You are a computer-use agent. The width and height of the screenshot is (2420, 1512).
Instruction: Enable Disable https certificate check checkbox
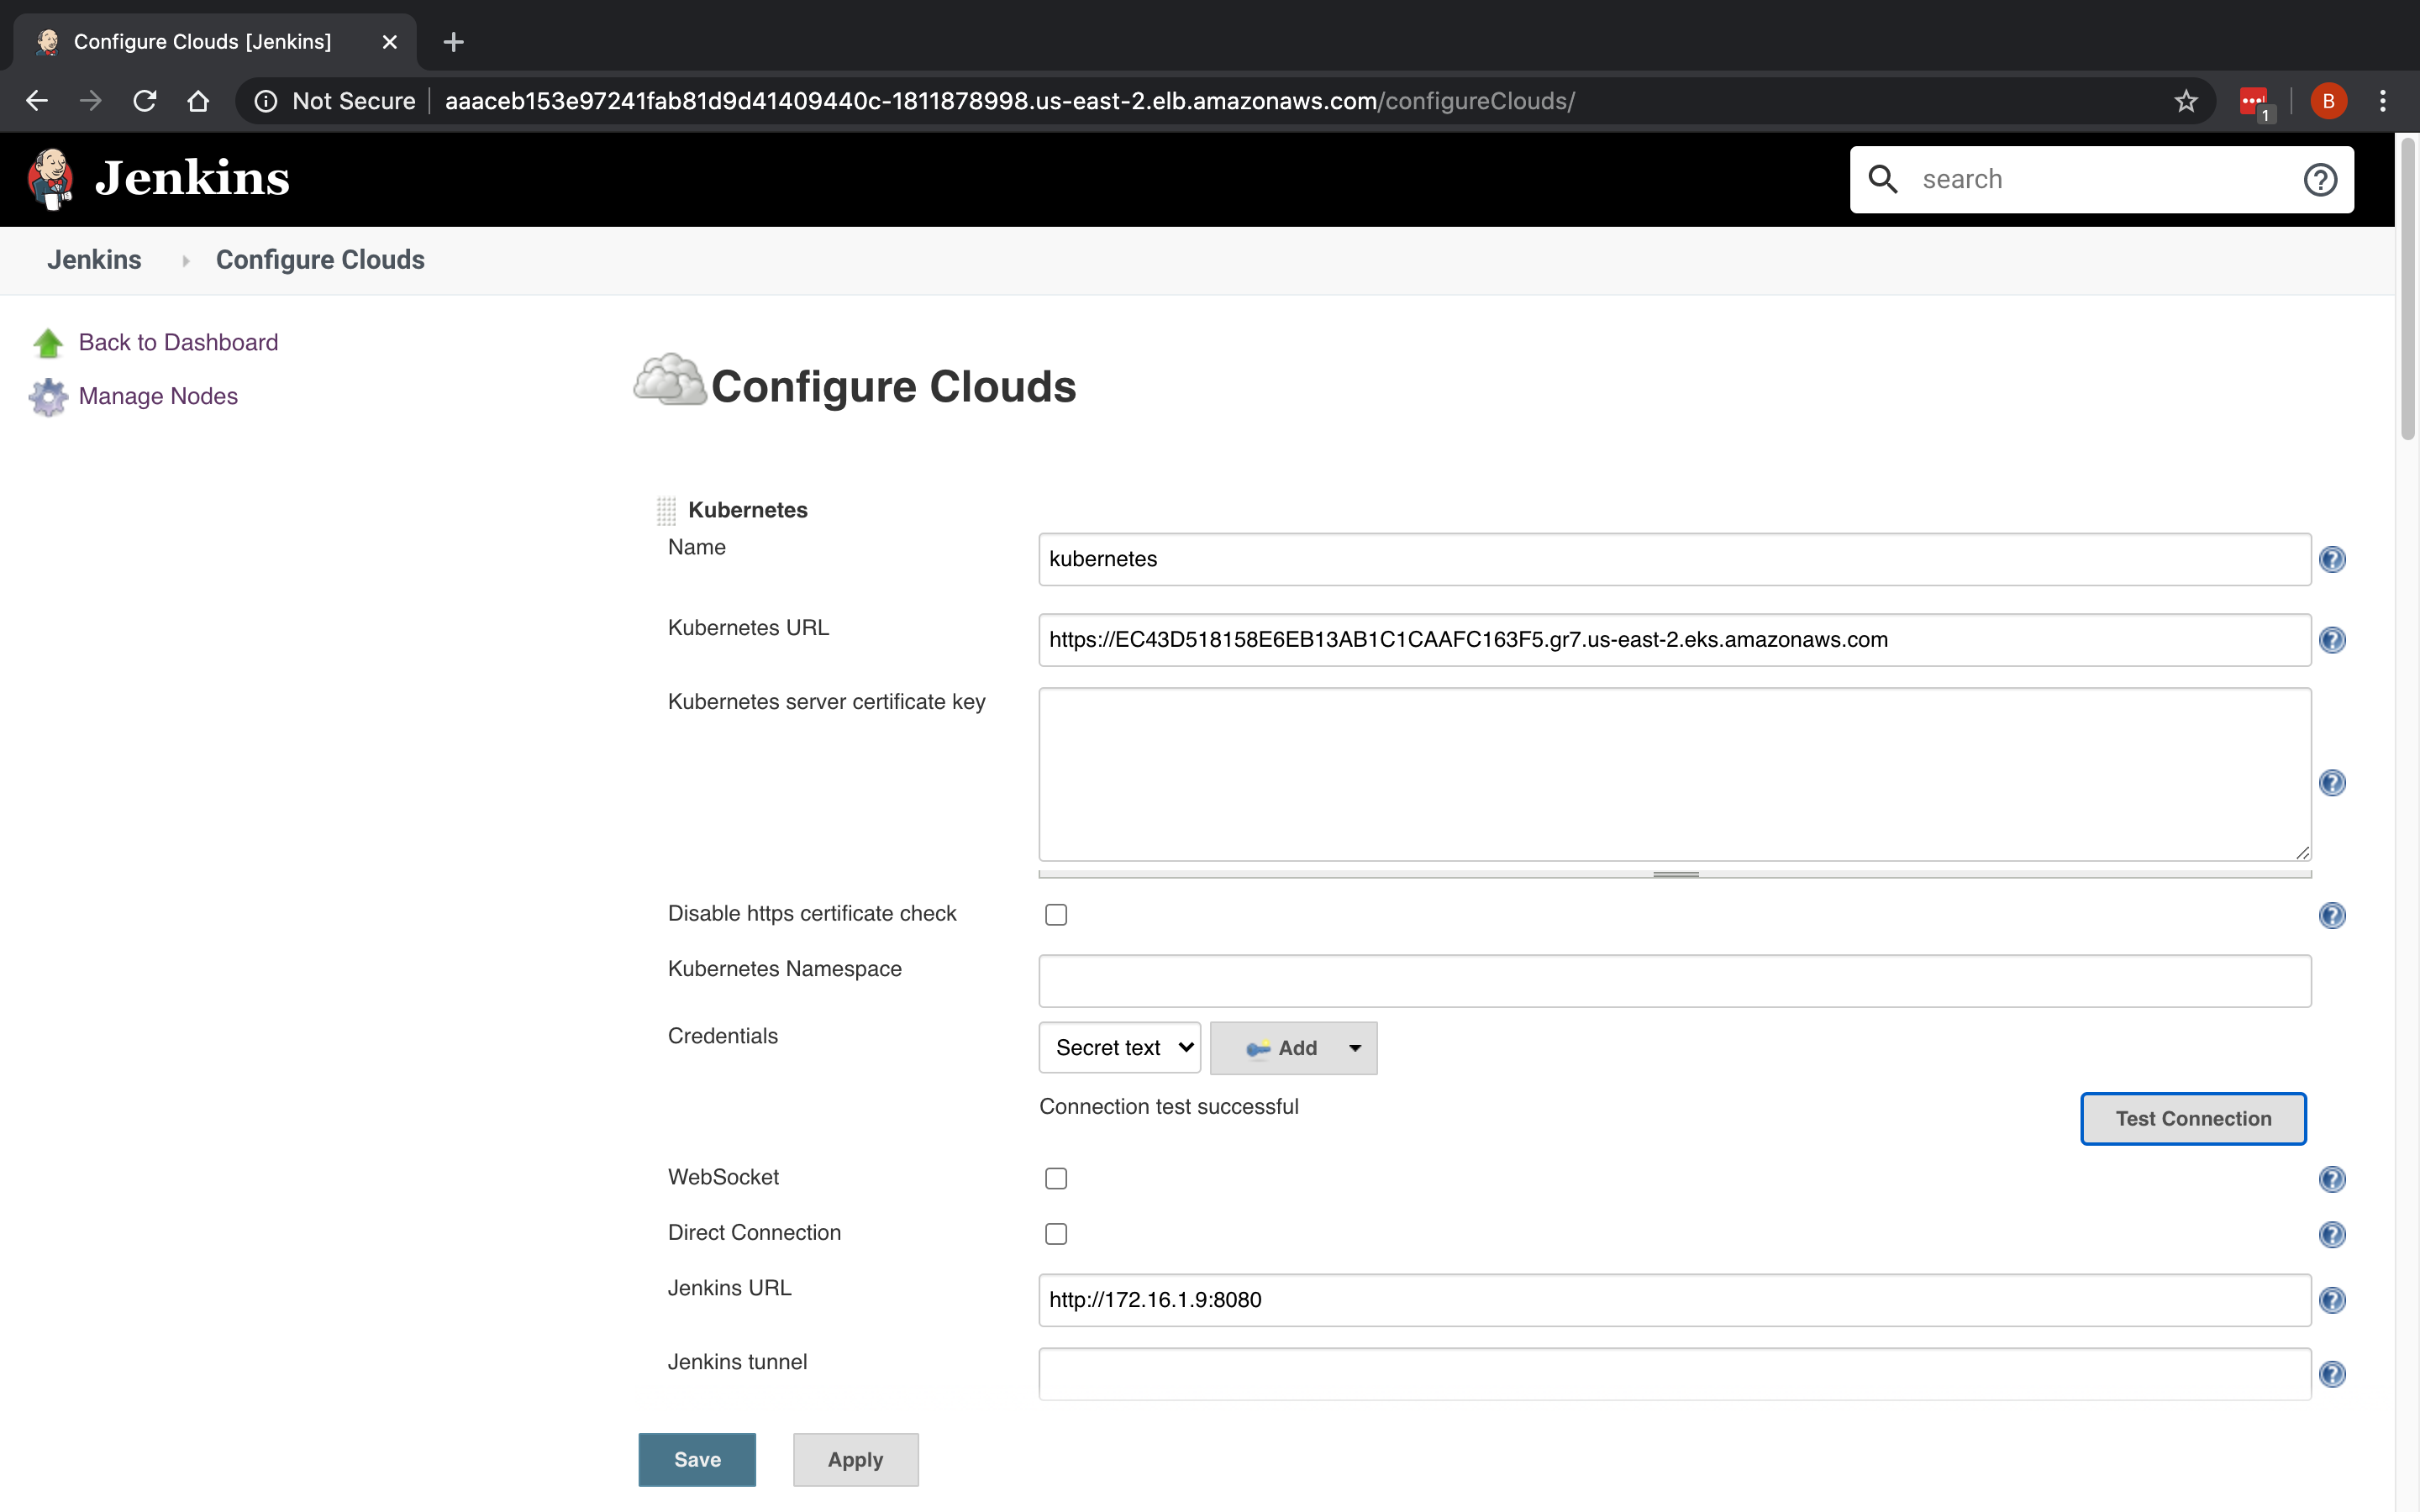coord(1056,914)
